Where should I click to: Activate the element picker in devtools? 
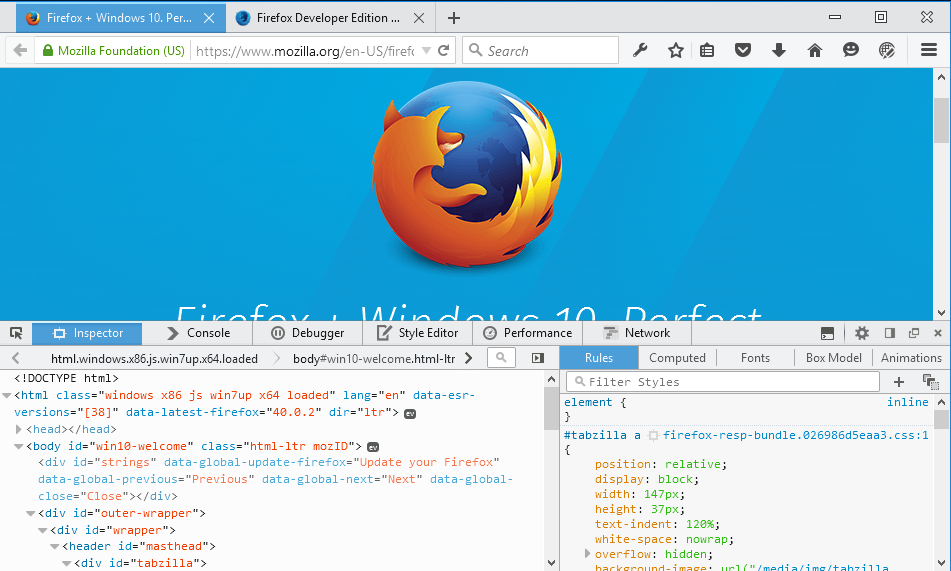[16, 333]
